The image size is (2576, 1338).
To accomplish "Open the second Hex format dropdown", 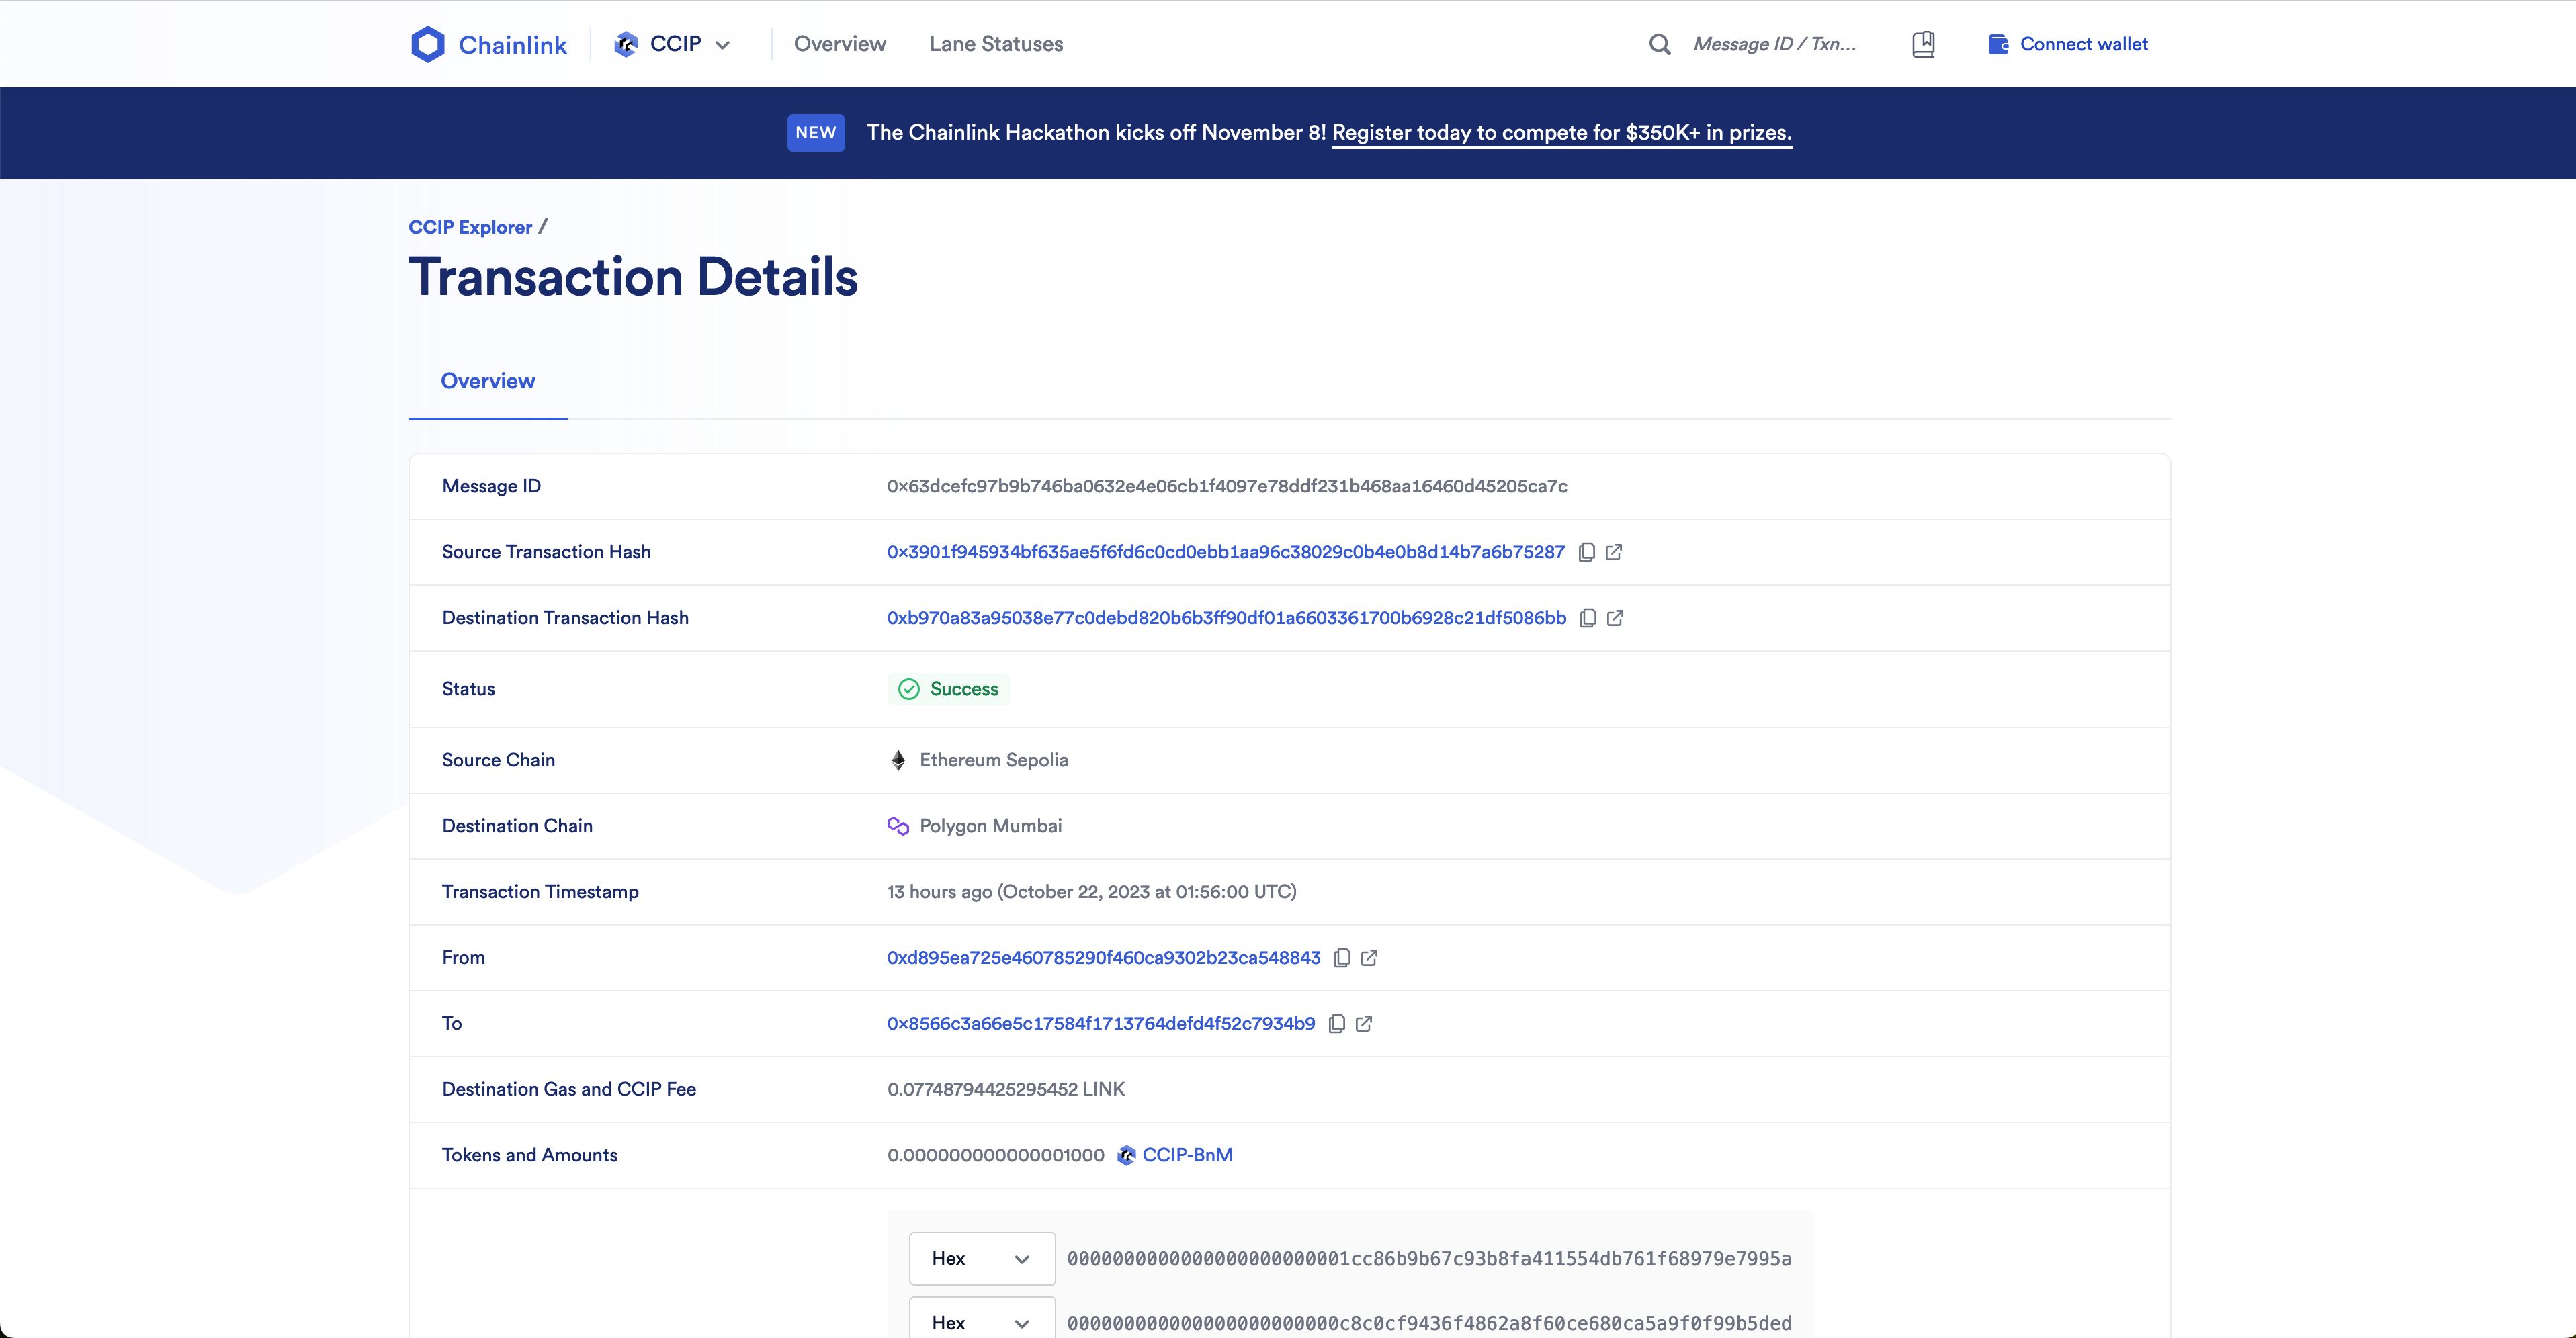I will 982,1319.
